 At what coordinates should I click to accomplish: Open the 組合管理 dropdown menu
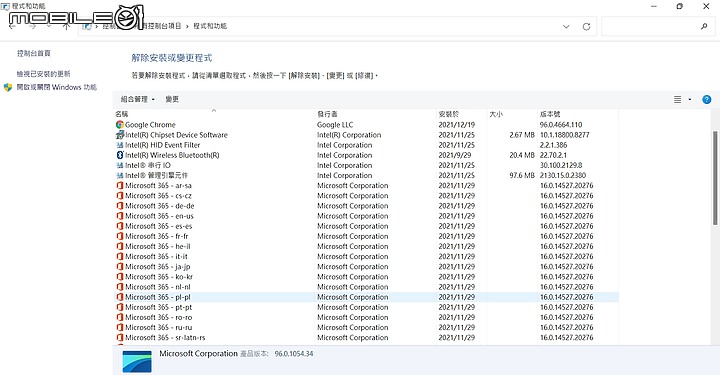137,99
